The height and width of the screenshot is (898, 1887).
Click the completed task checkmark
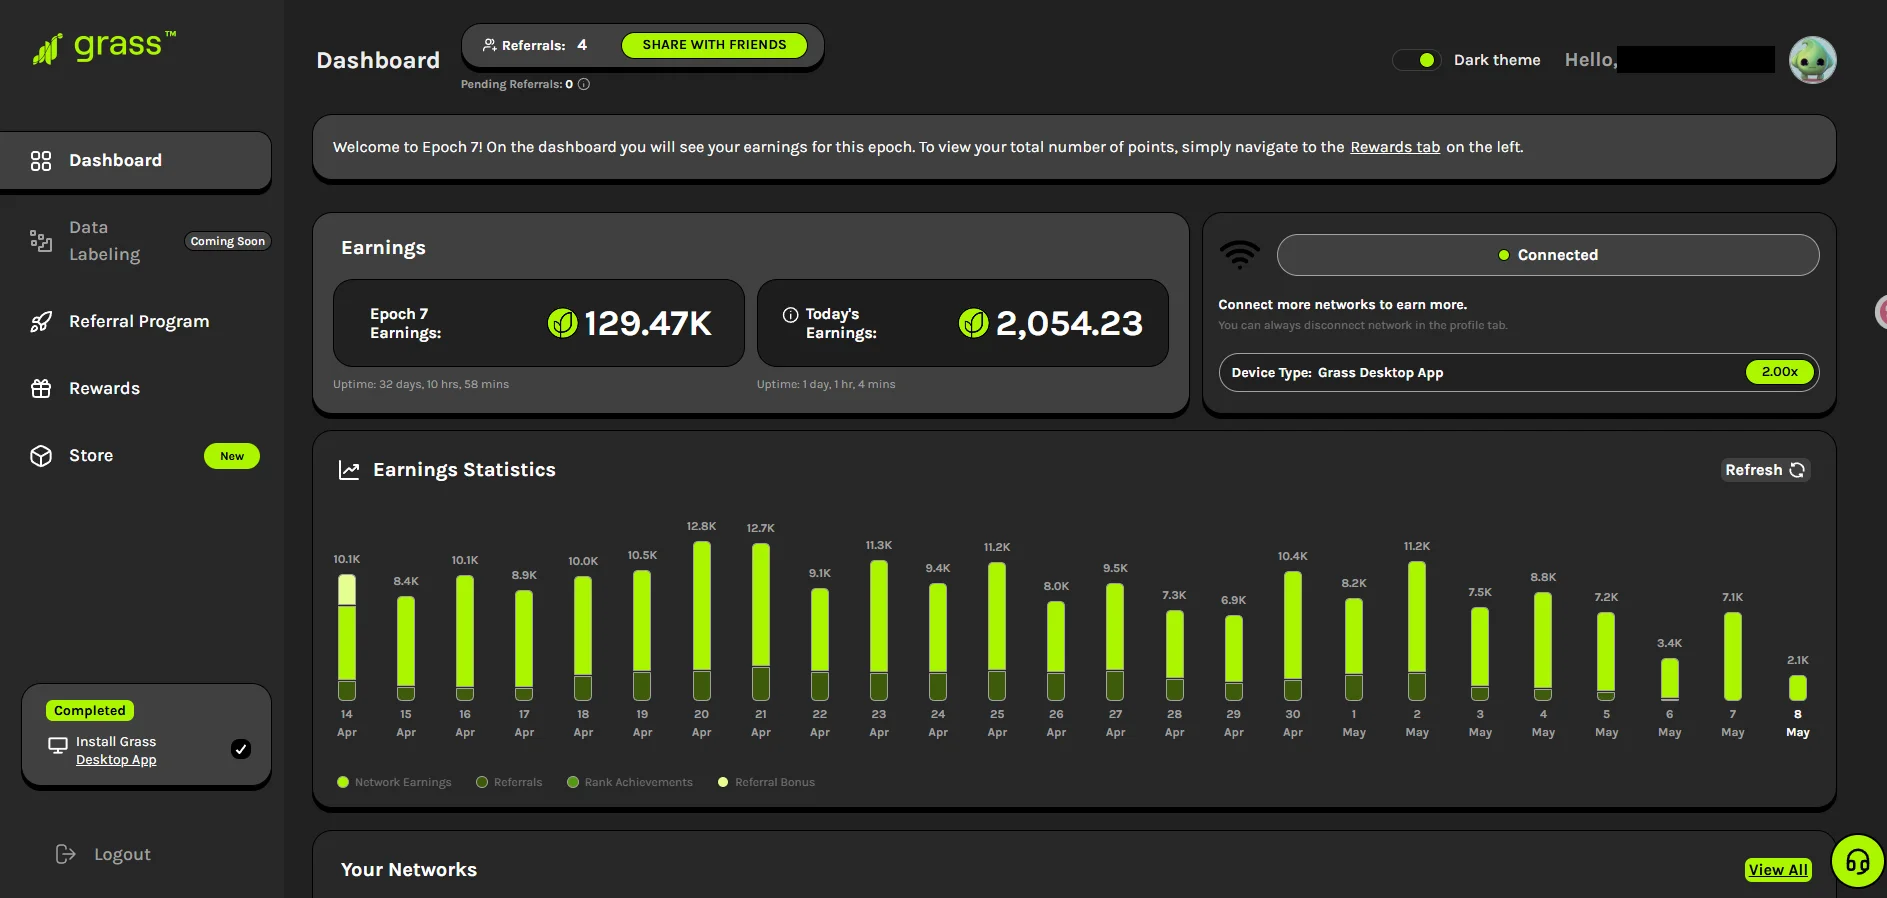(241, 749)
